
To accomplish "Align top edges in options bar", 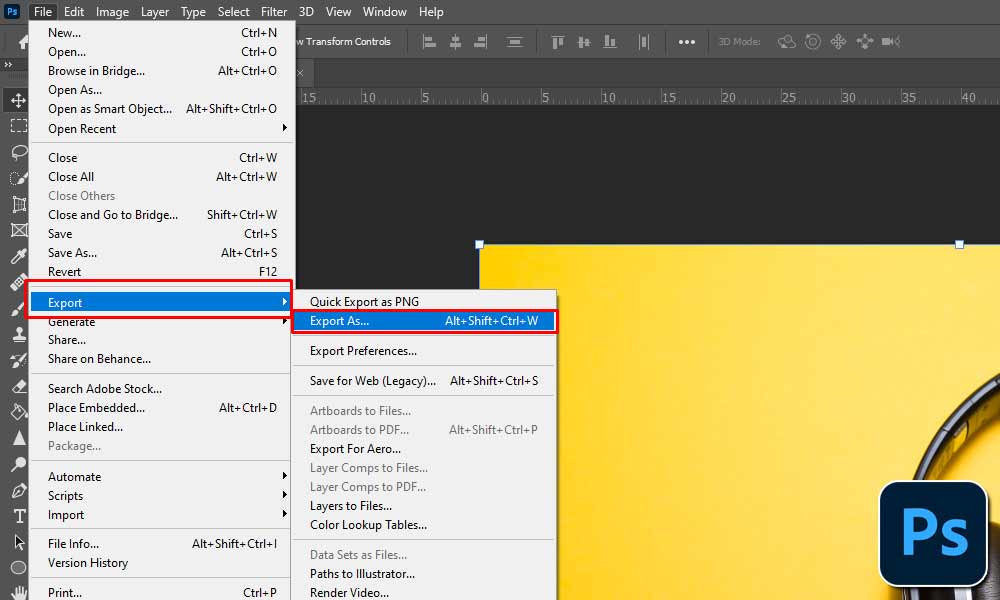I will [x=558, y=42].
